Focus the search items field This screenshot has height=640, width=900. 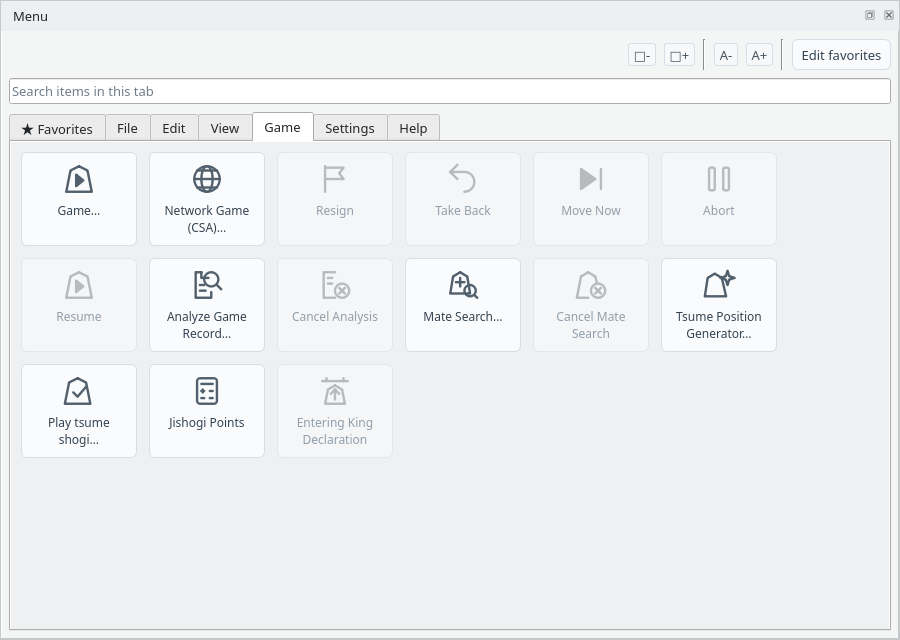[450, 91]
